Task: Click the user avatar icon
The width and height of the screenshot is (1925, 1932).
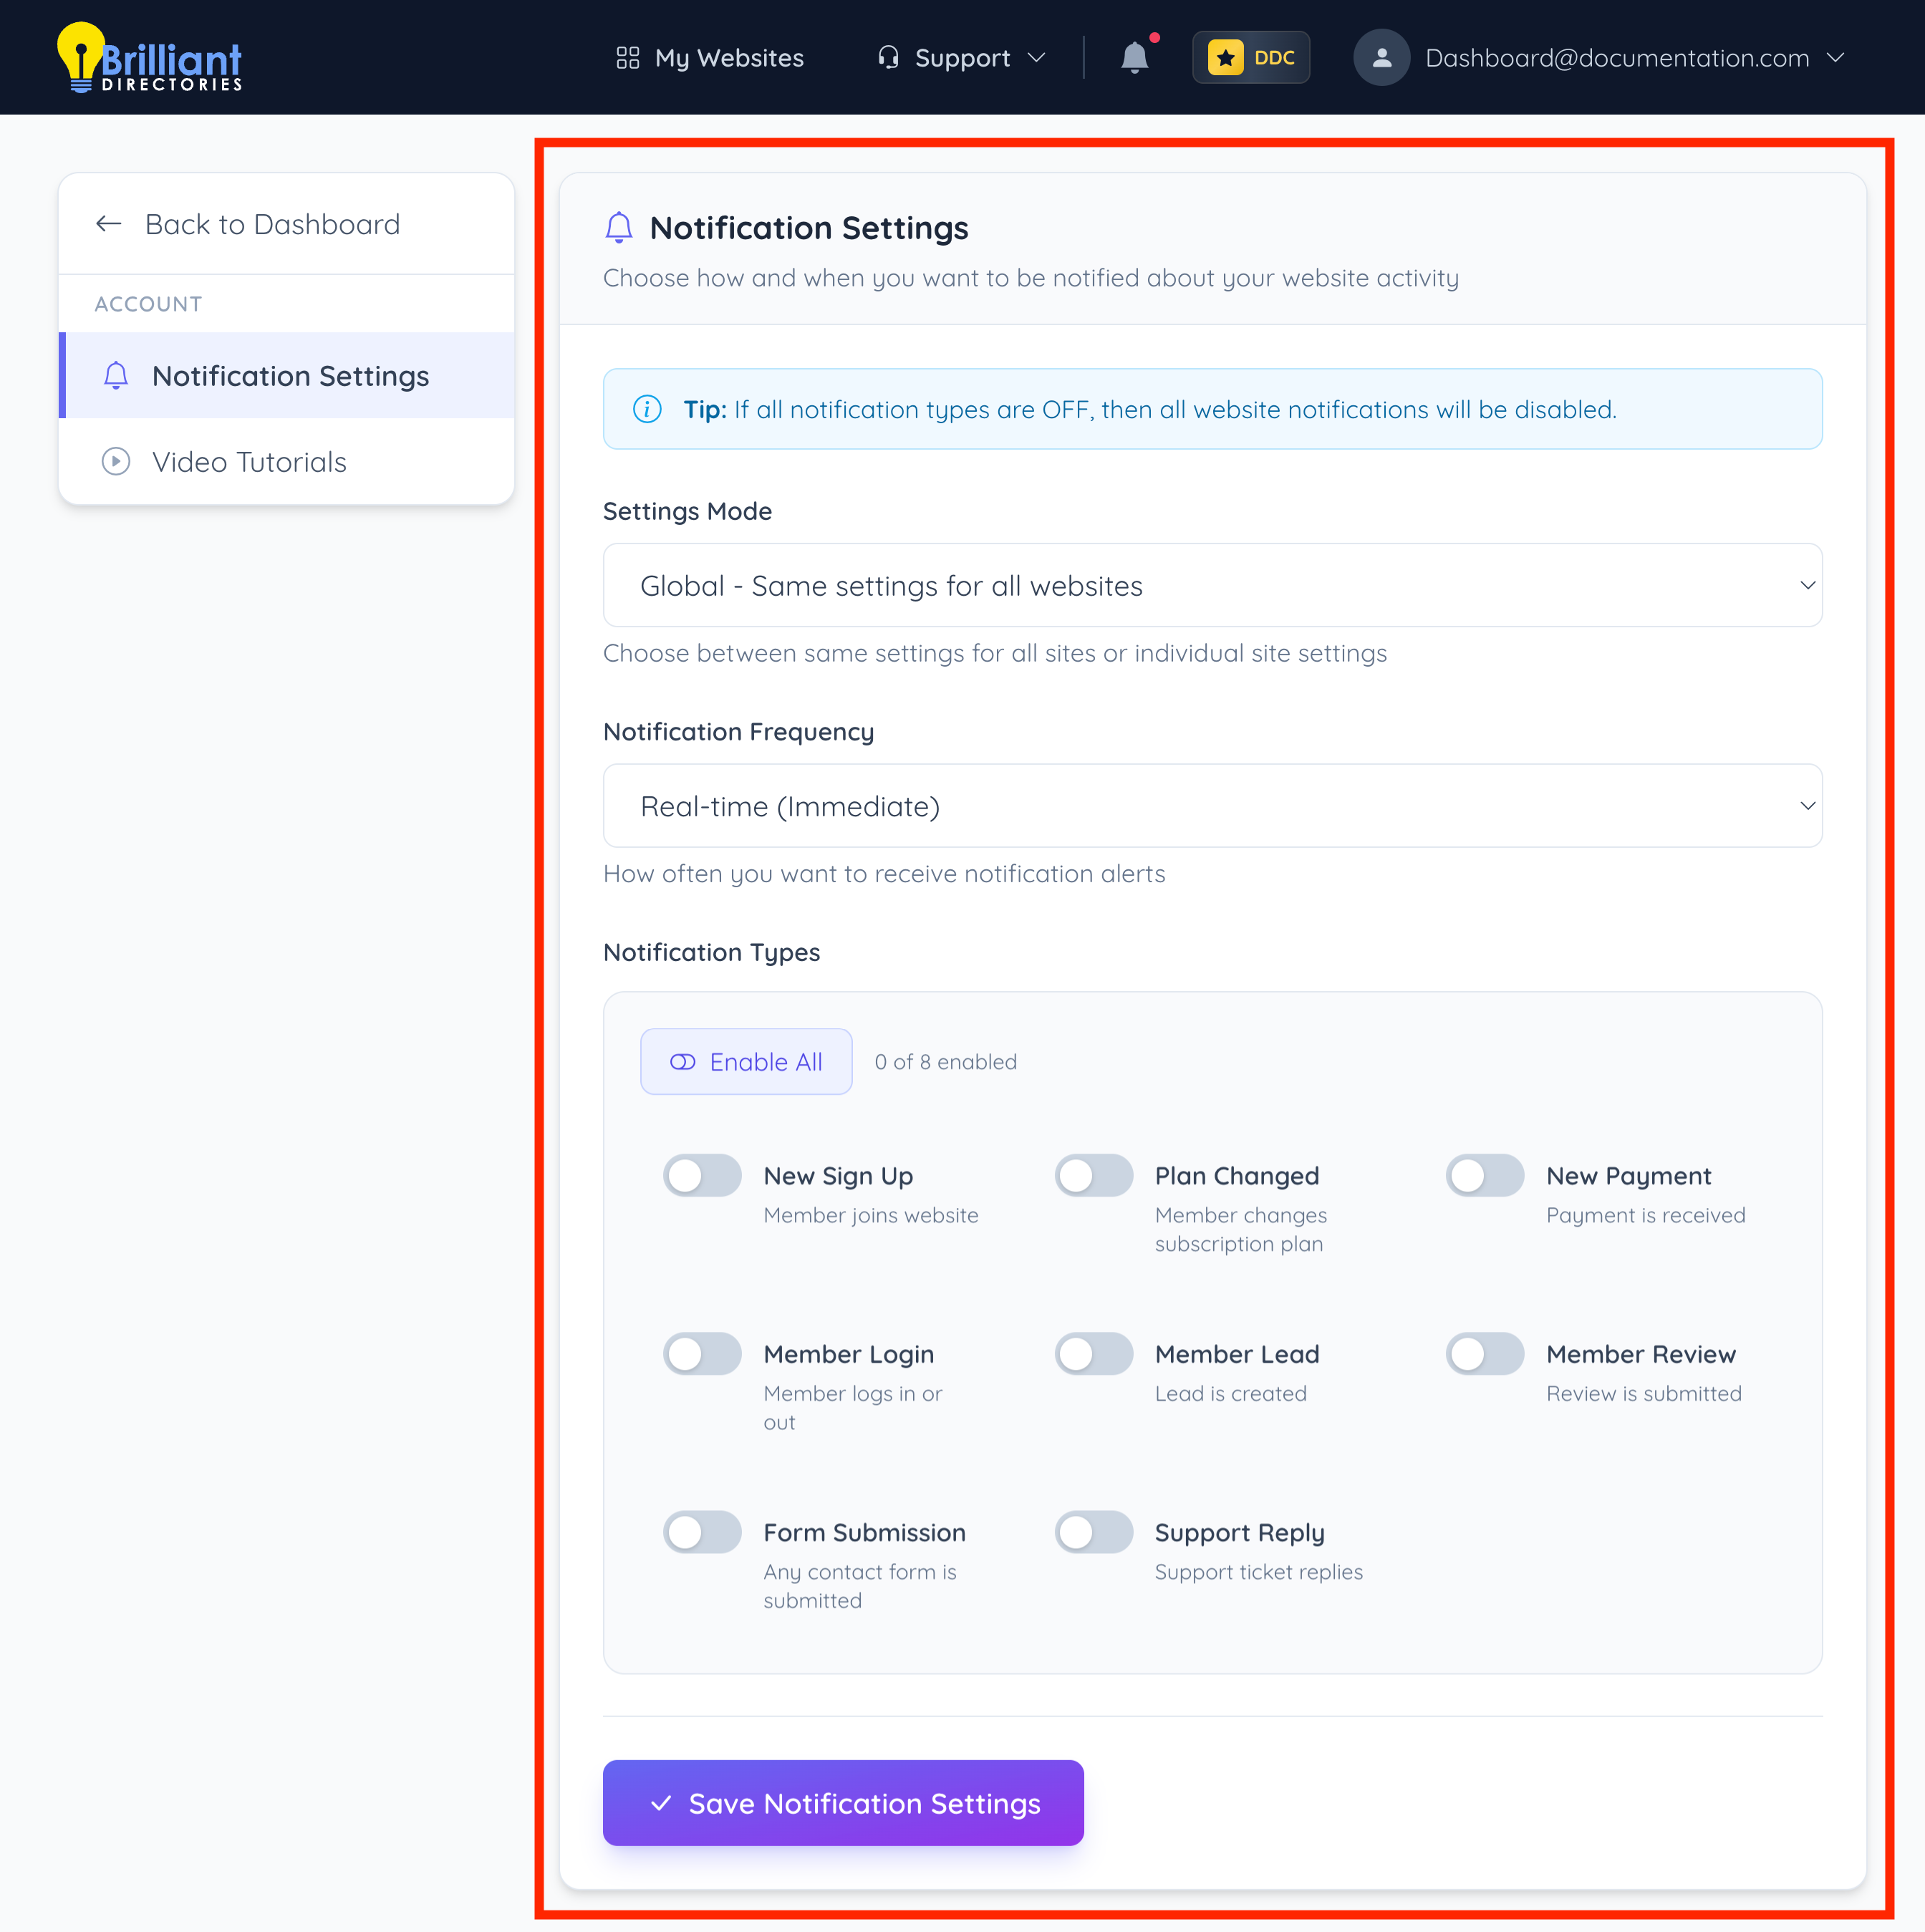Action: (x=1381, y=58)
